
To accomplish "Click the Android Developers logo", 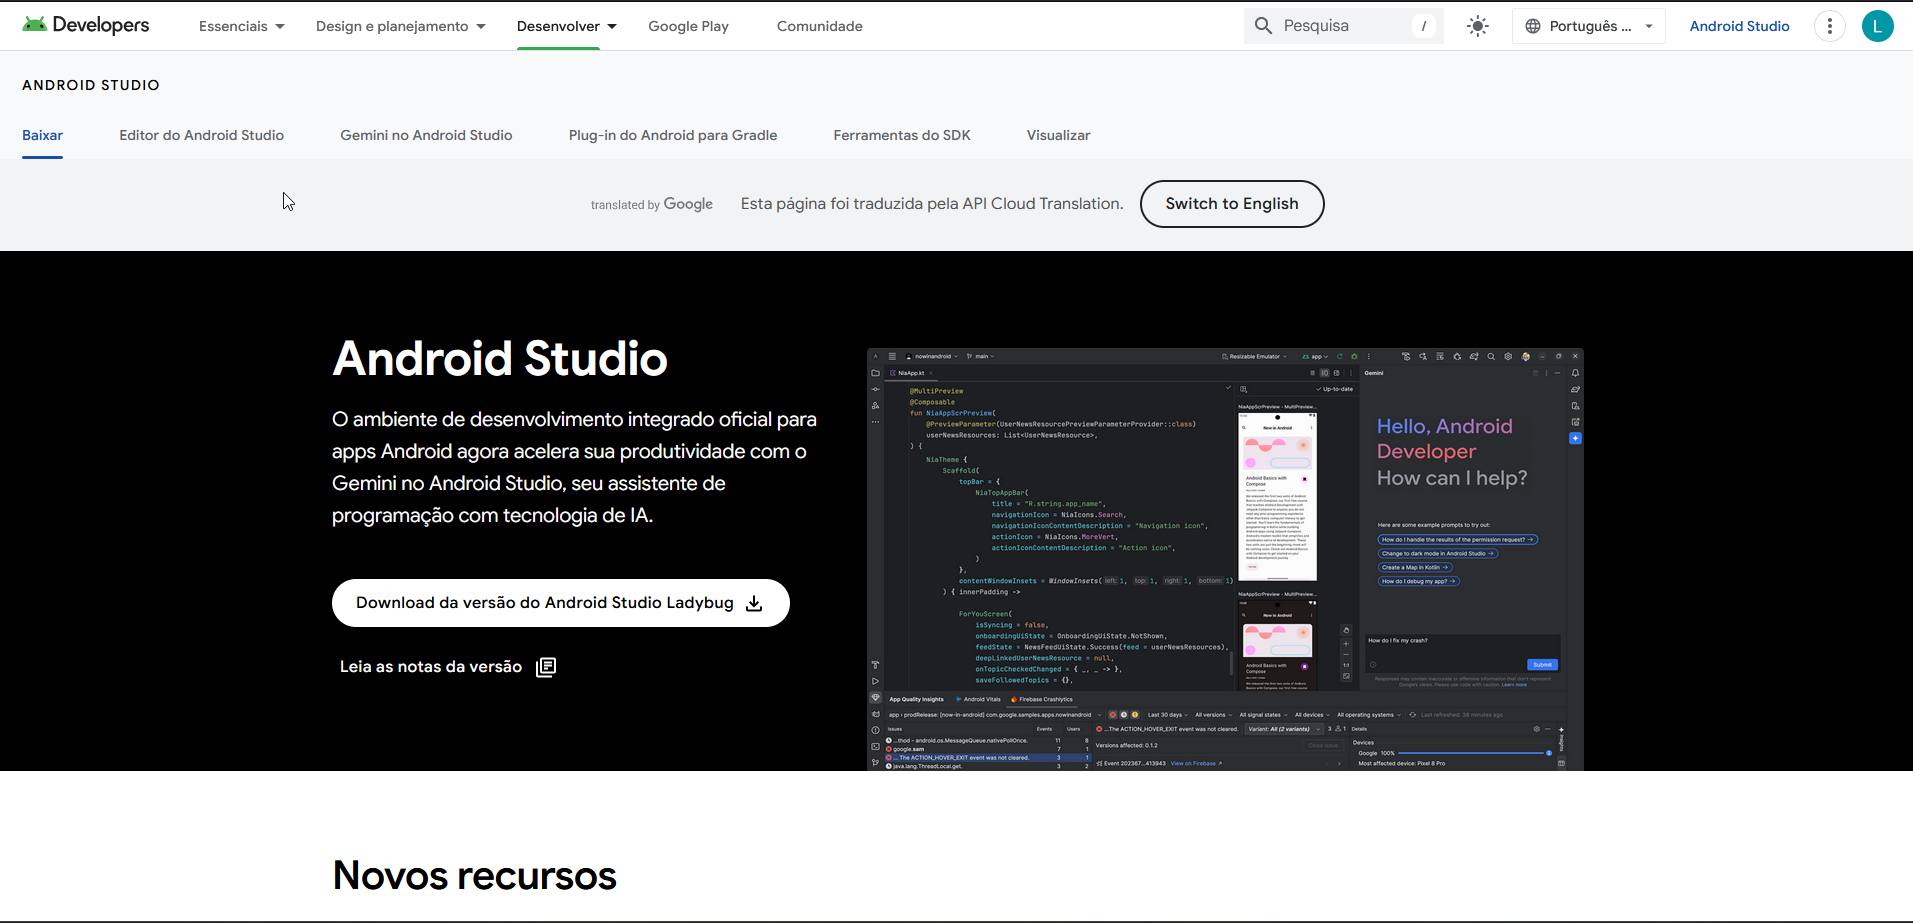I will pos(86,25).
